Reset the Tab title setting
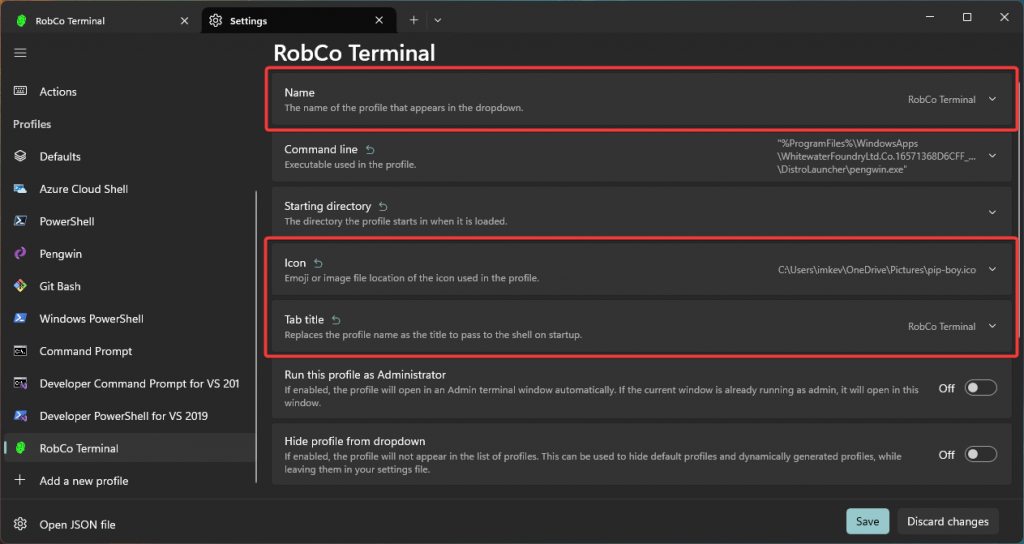The width and height of the screenshot is (1024, 544). pos(336,320)
